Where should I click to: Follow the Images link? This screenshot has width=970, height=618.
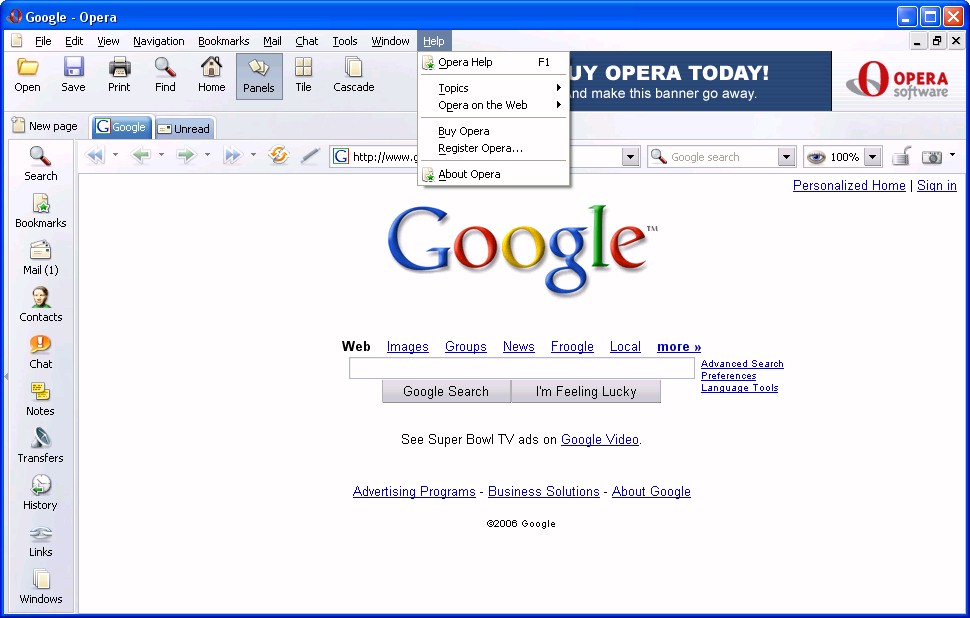pos(408,346)
